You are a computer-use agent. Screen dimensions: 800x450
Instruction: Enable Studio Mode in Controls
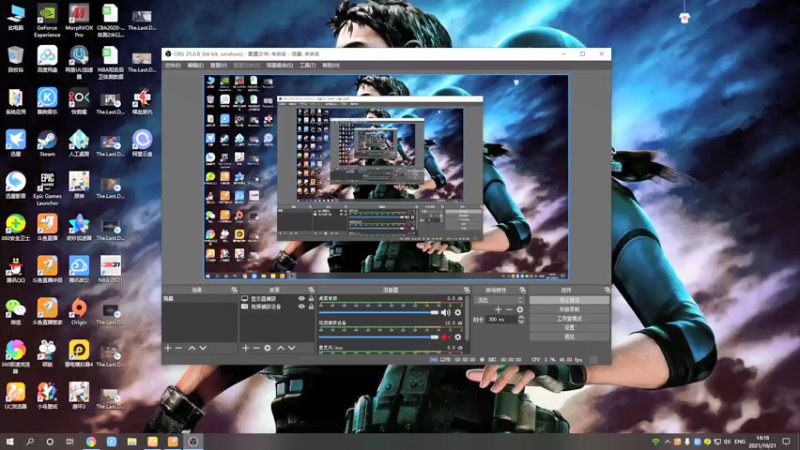pyautogui.click(x=569, y=318)
